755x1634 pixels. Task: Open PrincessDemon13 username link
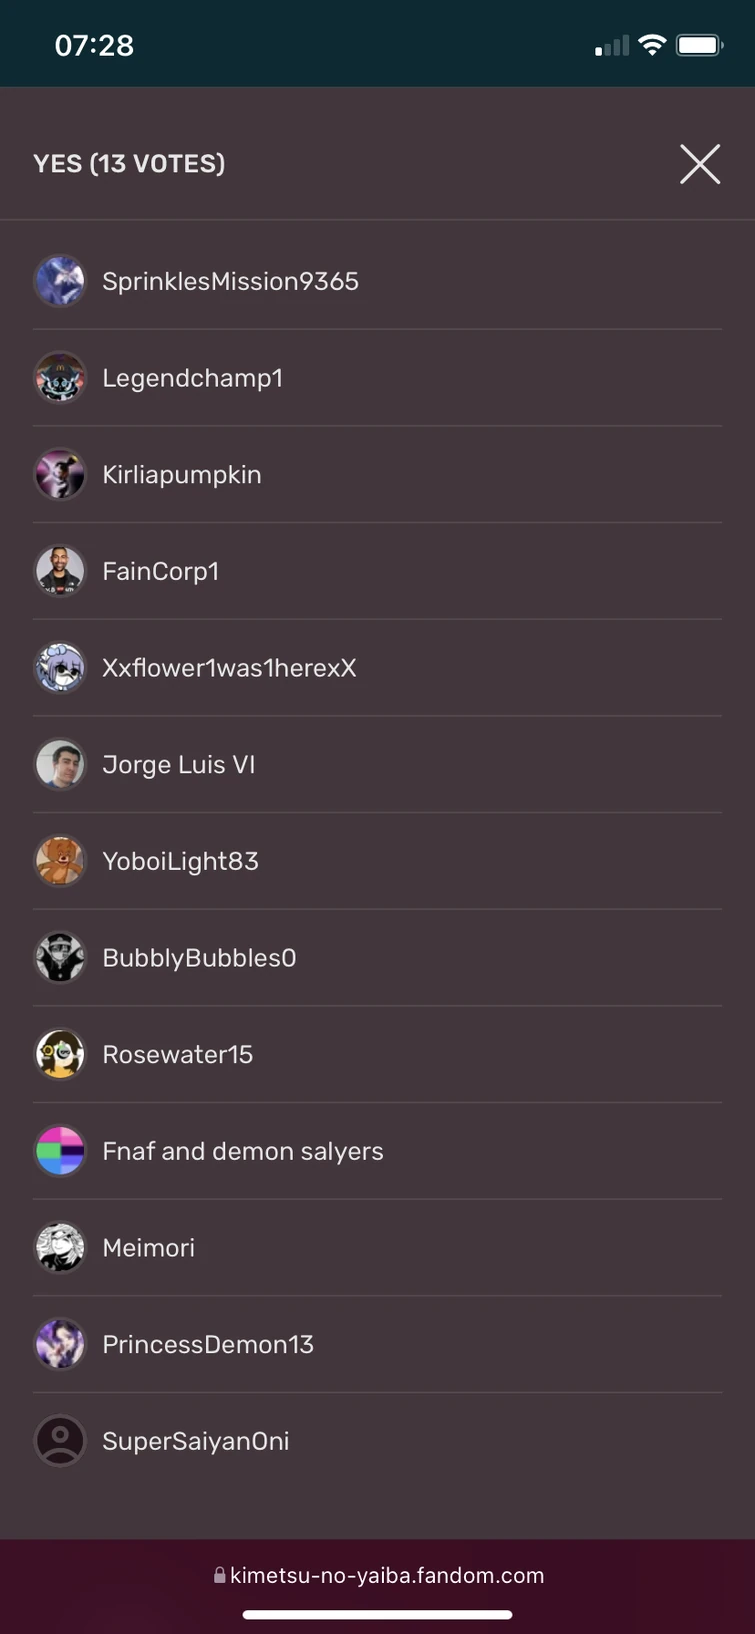pos(208,1344)
